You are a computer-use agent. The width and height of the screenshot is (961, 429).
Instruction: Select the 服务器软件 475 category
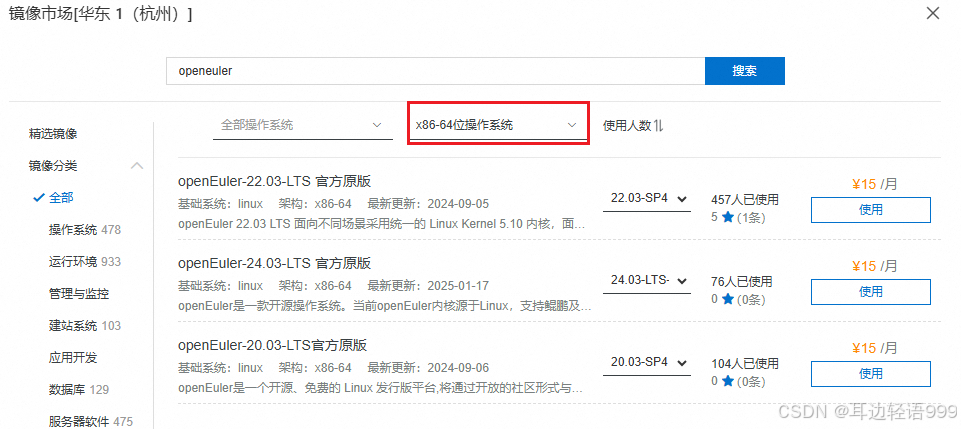point(91,421)
